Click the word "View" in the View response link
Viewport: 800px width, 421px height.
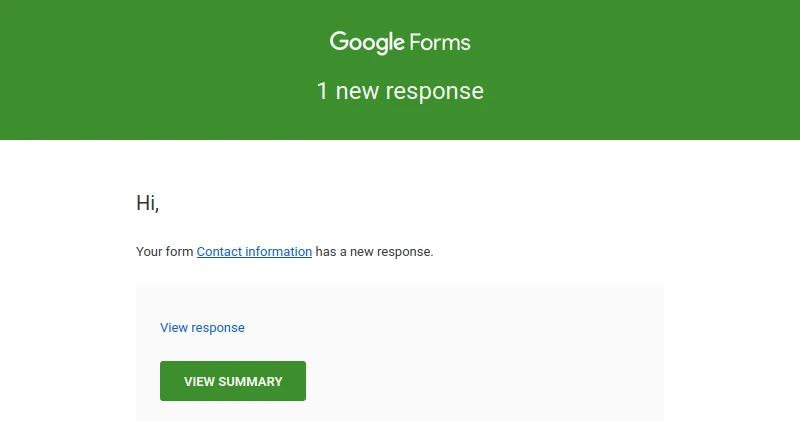[x=174, y=328]
